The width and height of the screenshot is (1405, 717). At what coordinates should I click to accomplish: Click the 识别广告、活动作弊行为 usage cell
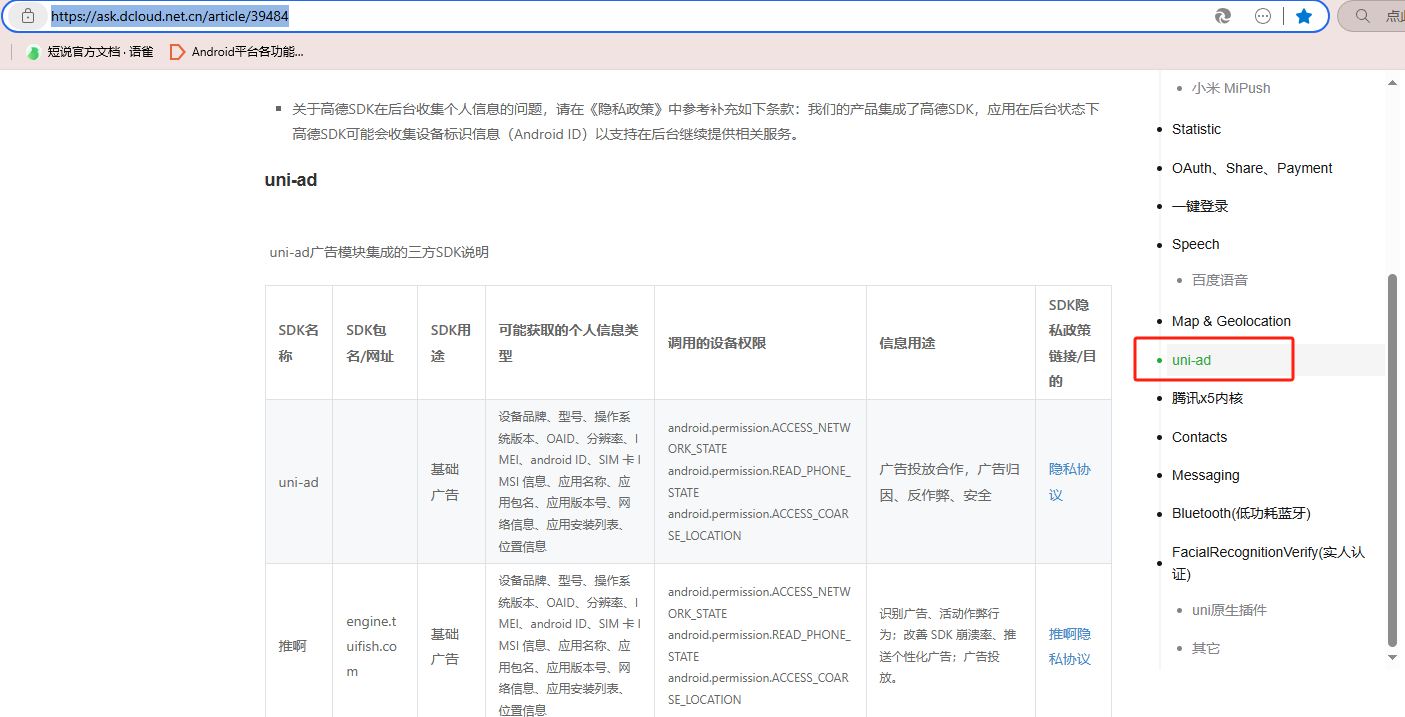[x=950, y=646]
